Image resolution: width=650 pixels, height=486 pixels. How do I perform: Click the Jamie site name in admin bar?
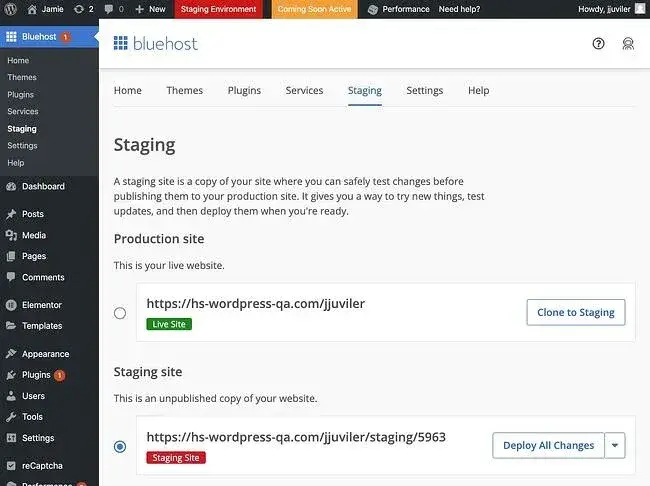coord(53,9)
